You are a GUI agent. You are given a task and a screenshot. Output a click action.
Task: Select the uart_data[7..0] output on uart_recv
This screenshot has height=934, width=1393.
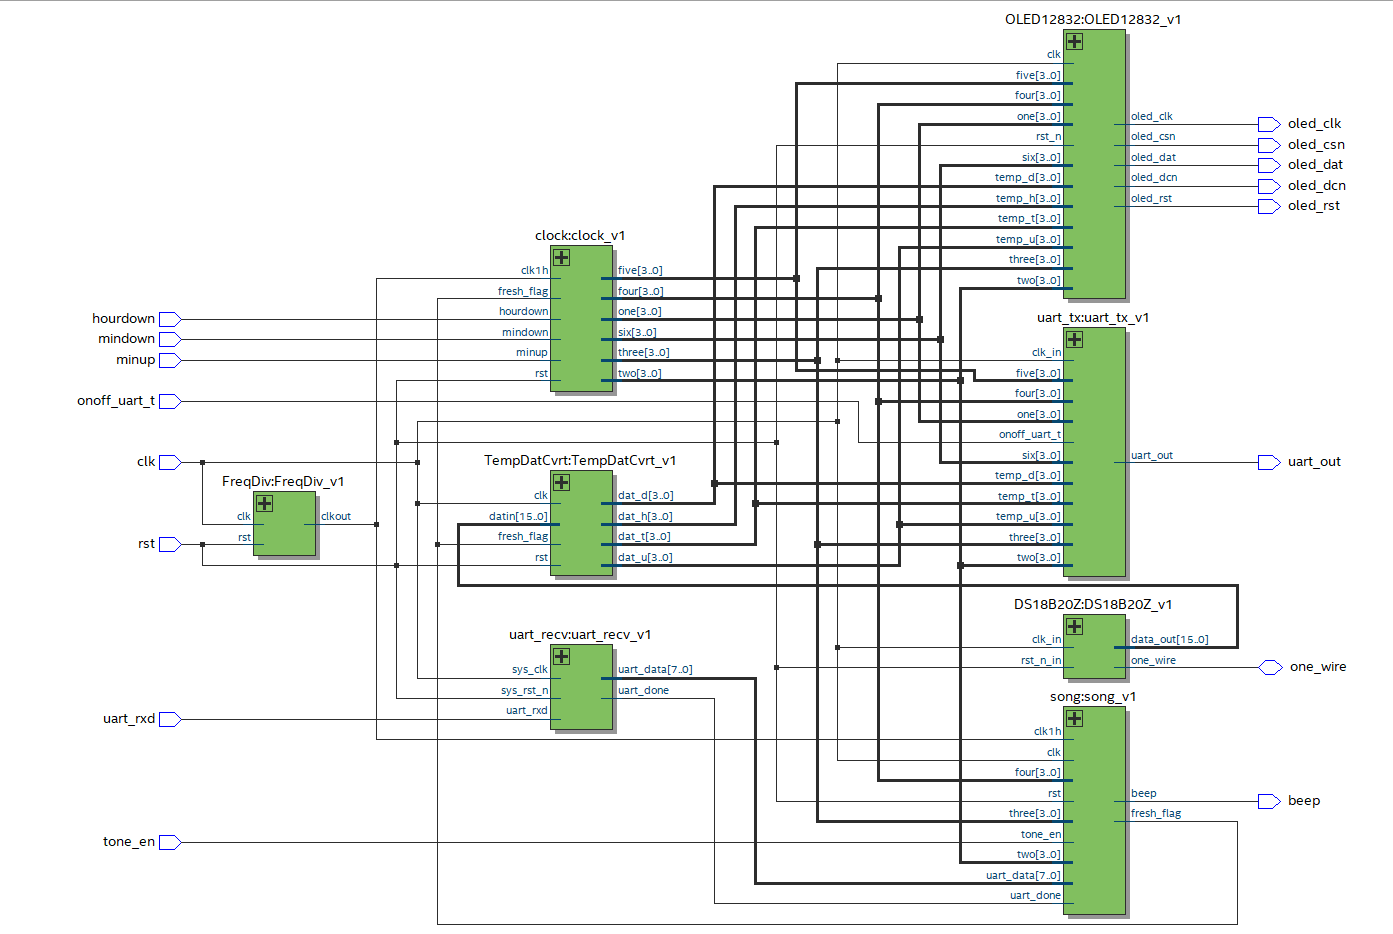click(x=655, y=670)
